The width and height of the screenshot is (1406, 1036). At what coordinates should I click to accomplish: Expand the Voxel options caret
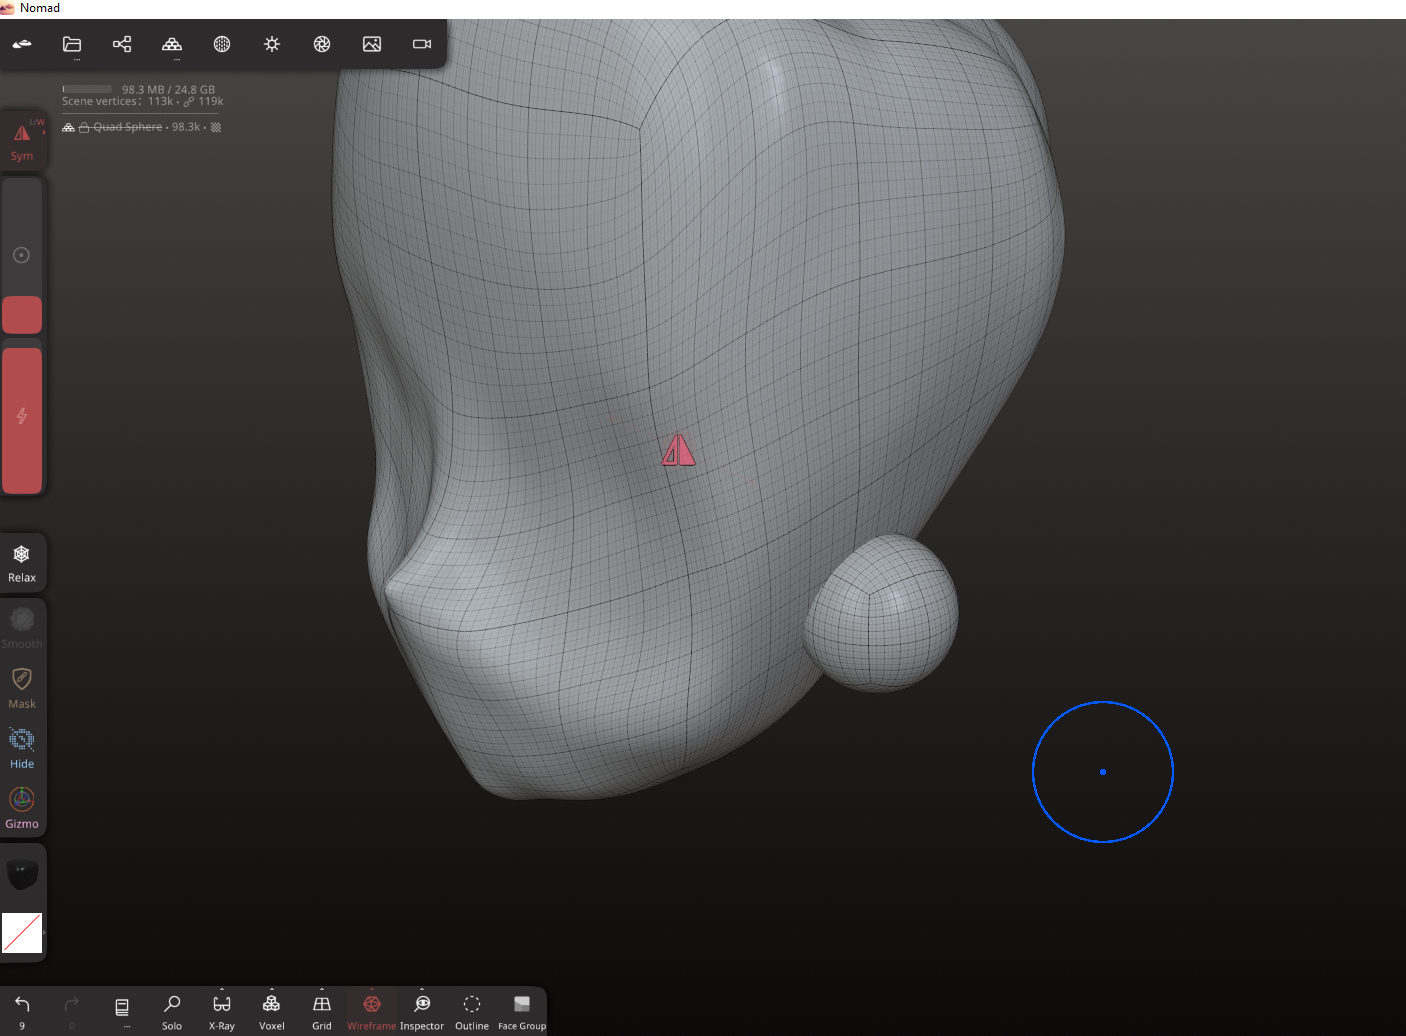[272, 989]
